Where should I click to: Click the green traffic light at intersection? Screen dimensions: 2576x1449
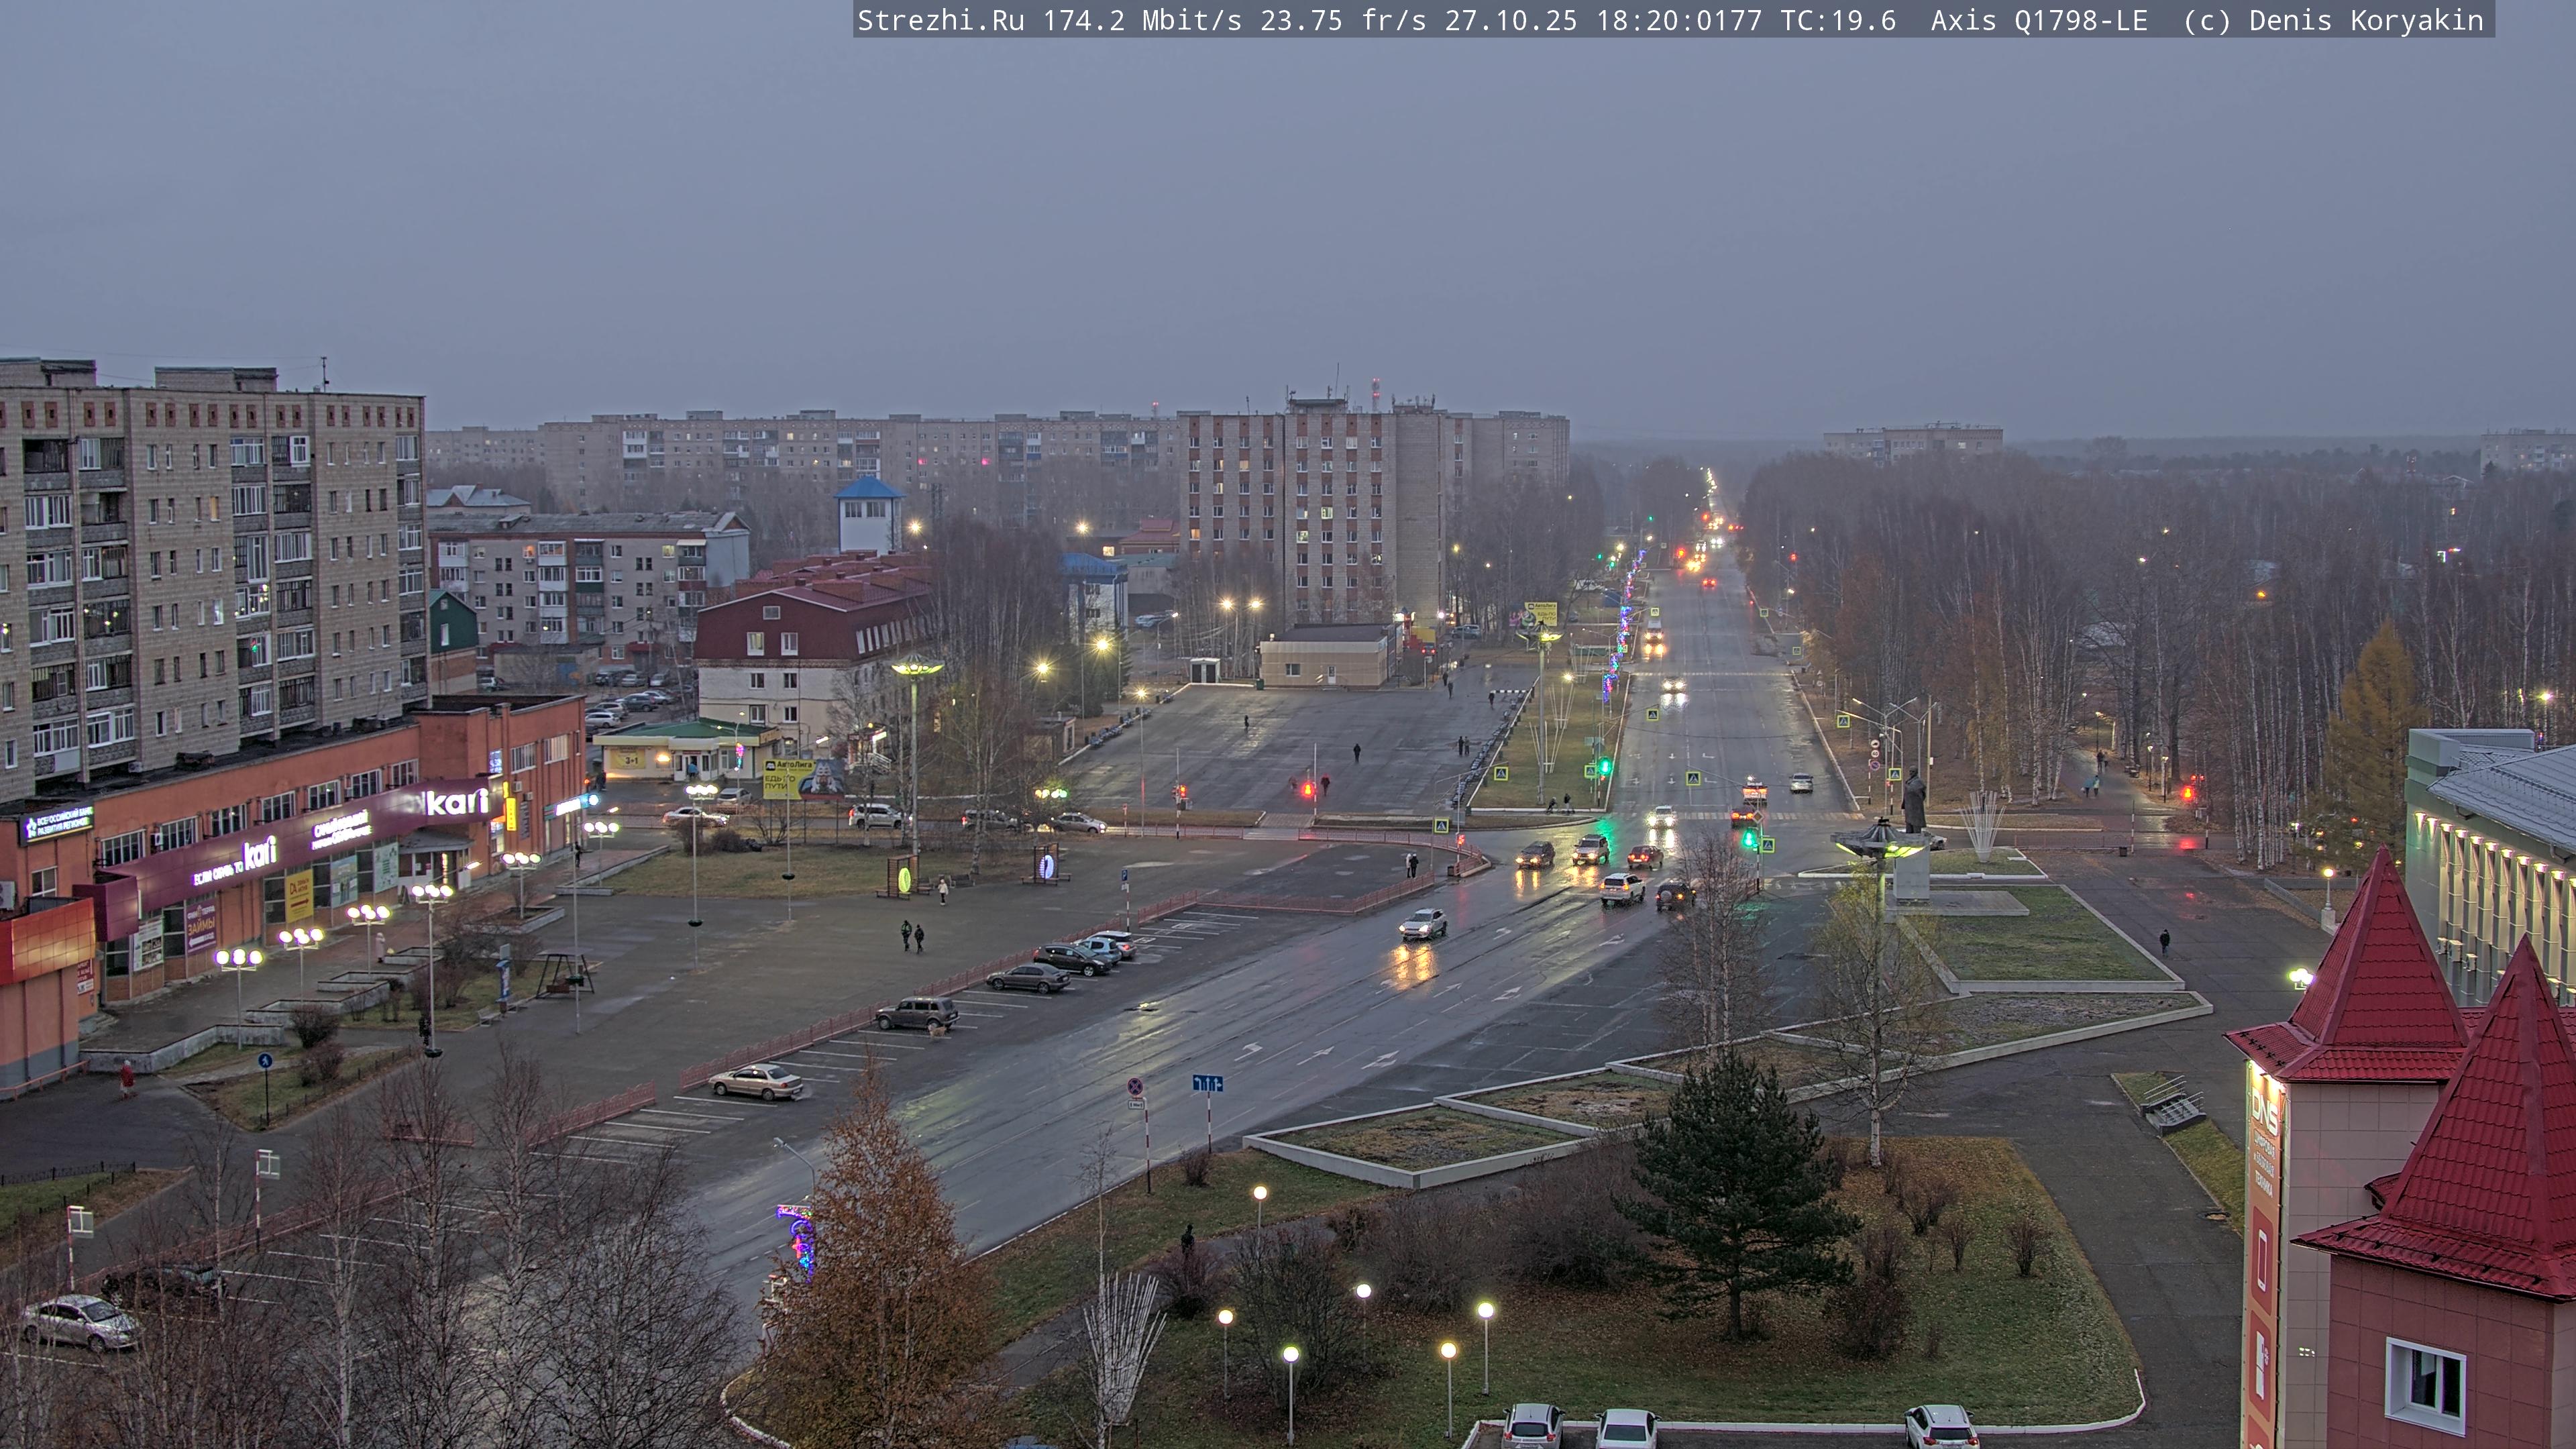coord(1750,839)
